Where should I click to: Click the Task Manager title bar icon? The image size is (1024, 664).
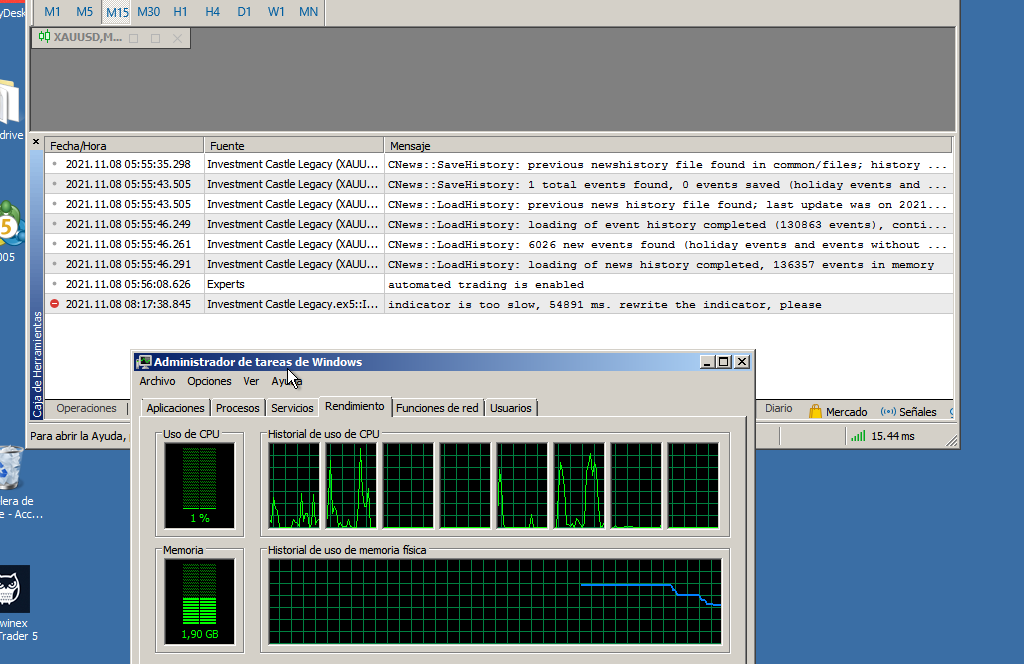(x=144, y=362)
